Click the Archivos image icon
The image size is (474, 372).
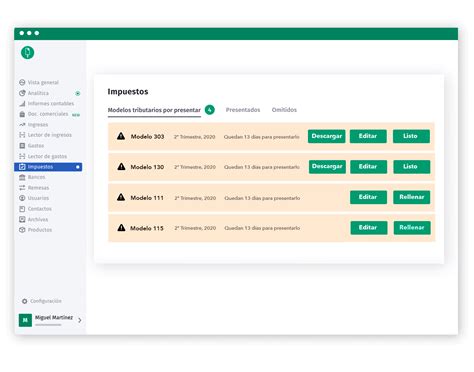coord(22,219)
